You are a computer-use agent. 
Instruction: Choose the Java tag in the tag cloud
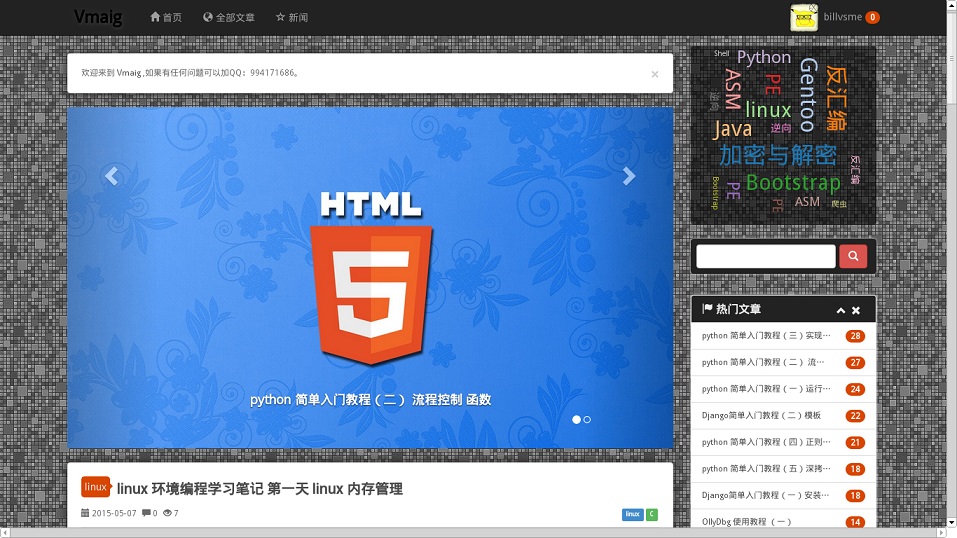[x=732, y=129]
